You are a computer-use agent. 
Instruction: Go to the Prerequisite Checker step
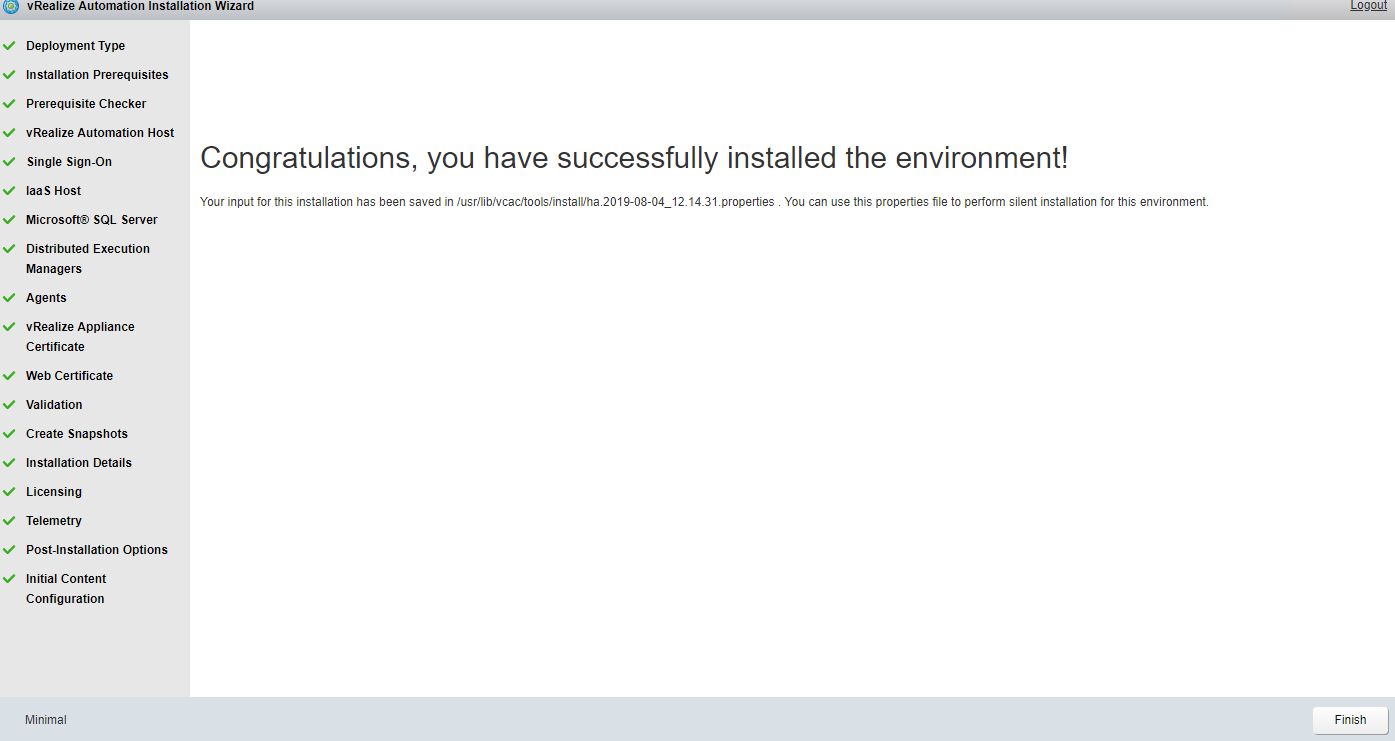tap(86, 104)
